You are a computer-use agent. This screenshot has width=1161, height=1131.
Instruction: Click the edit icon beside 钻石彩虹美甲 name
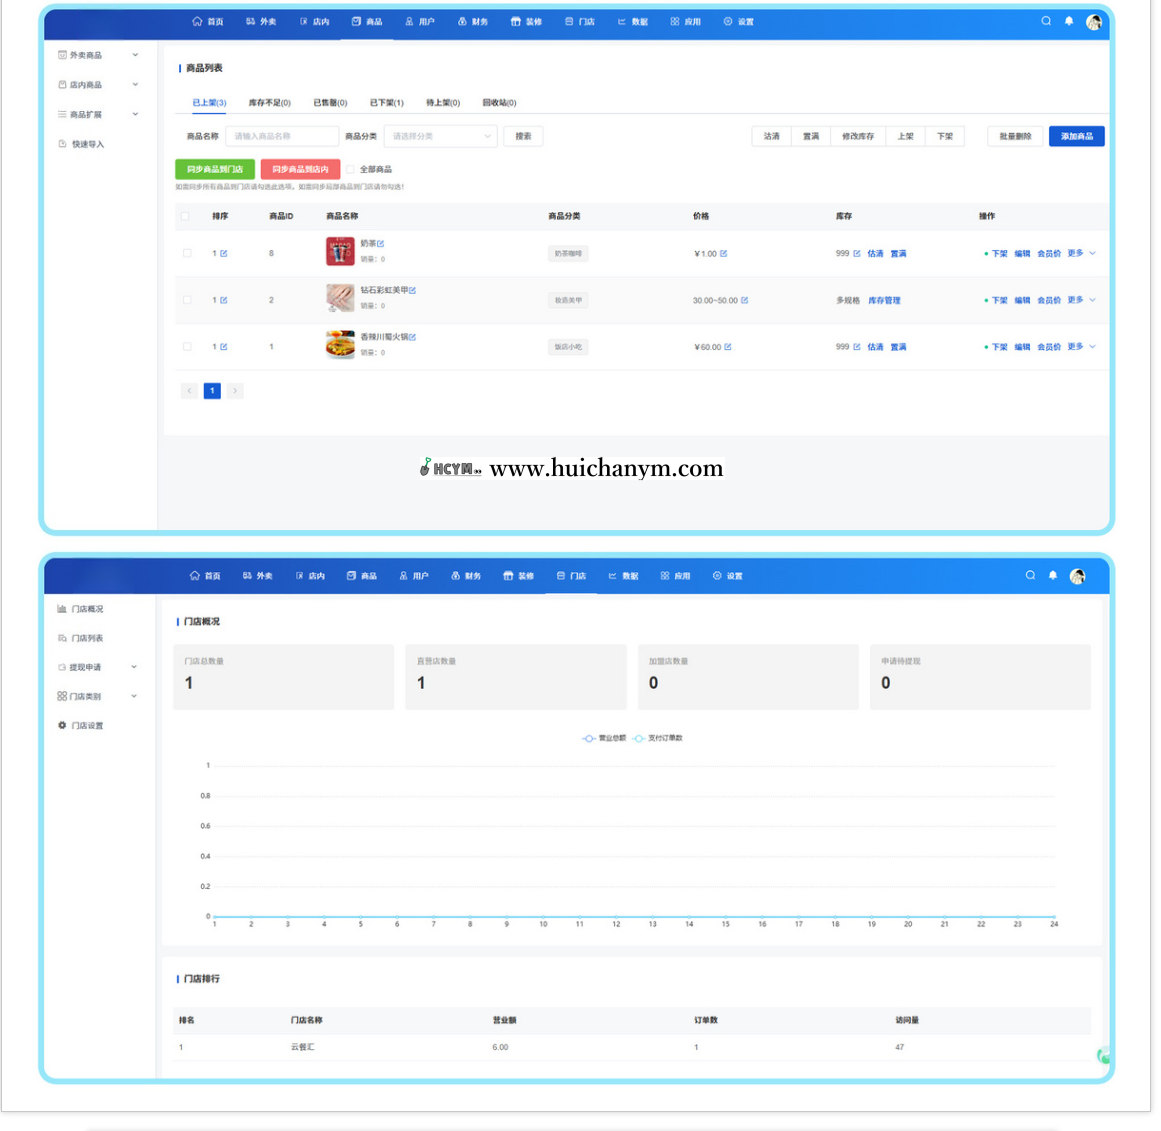(x=413, y=290)
